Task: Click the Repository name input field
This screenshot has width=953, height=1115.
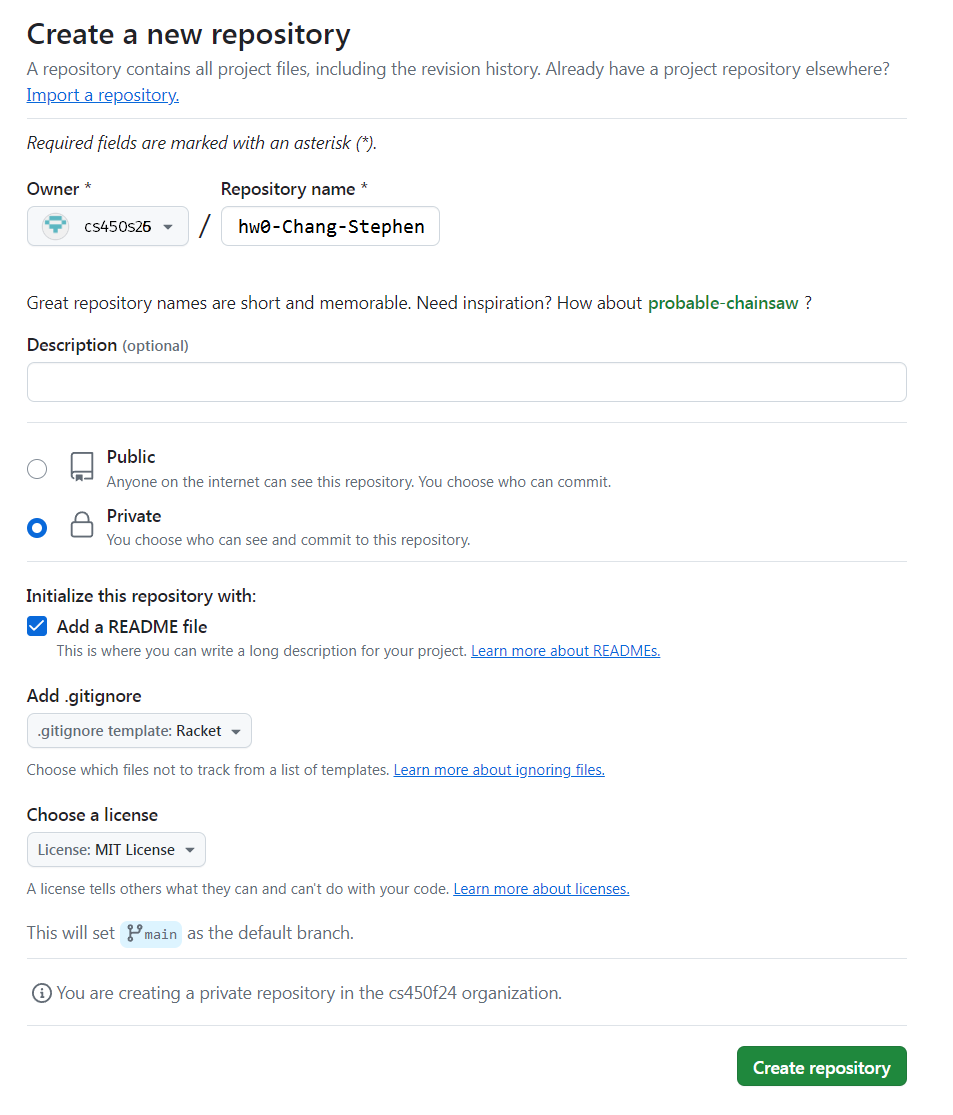Action: 330,227
